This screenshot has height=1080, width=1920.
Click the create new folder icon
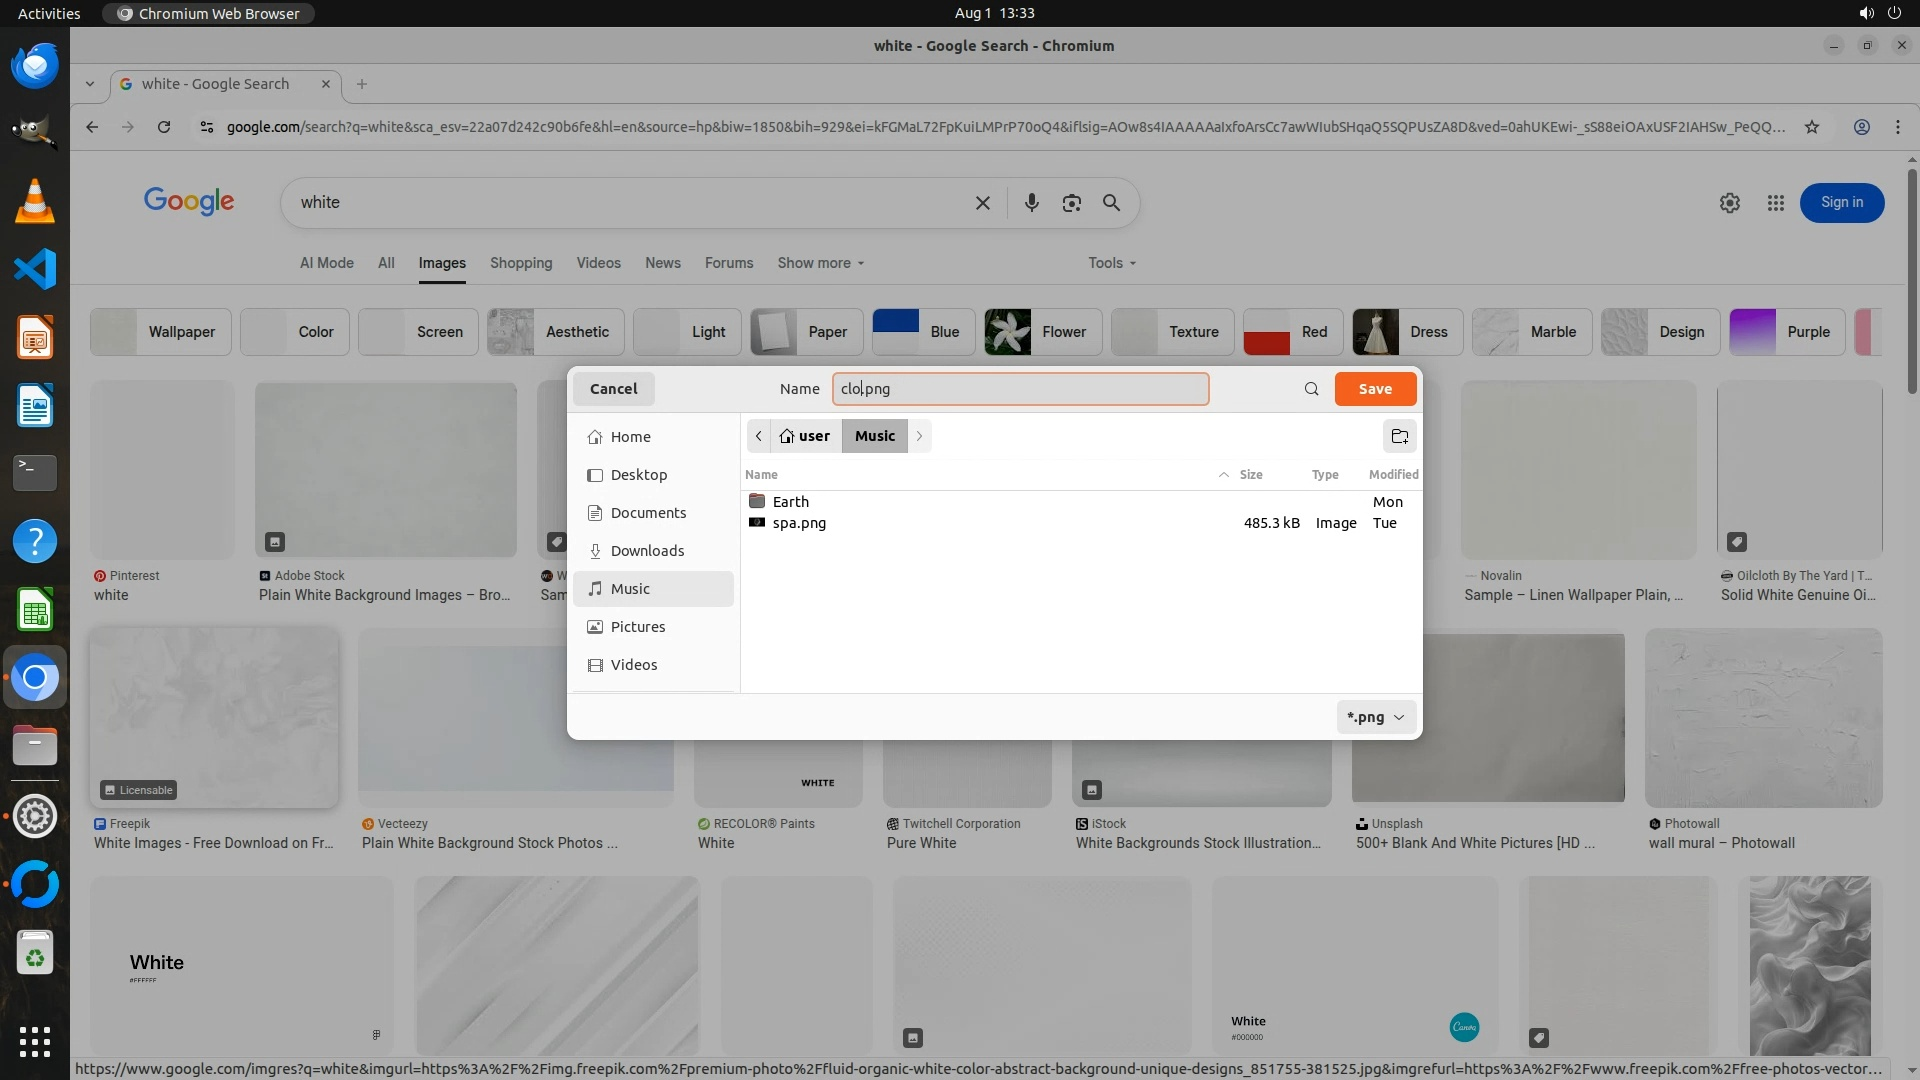(1399, 436)
